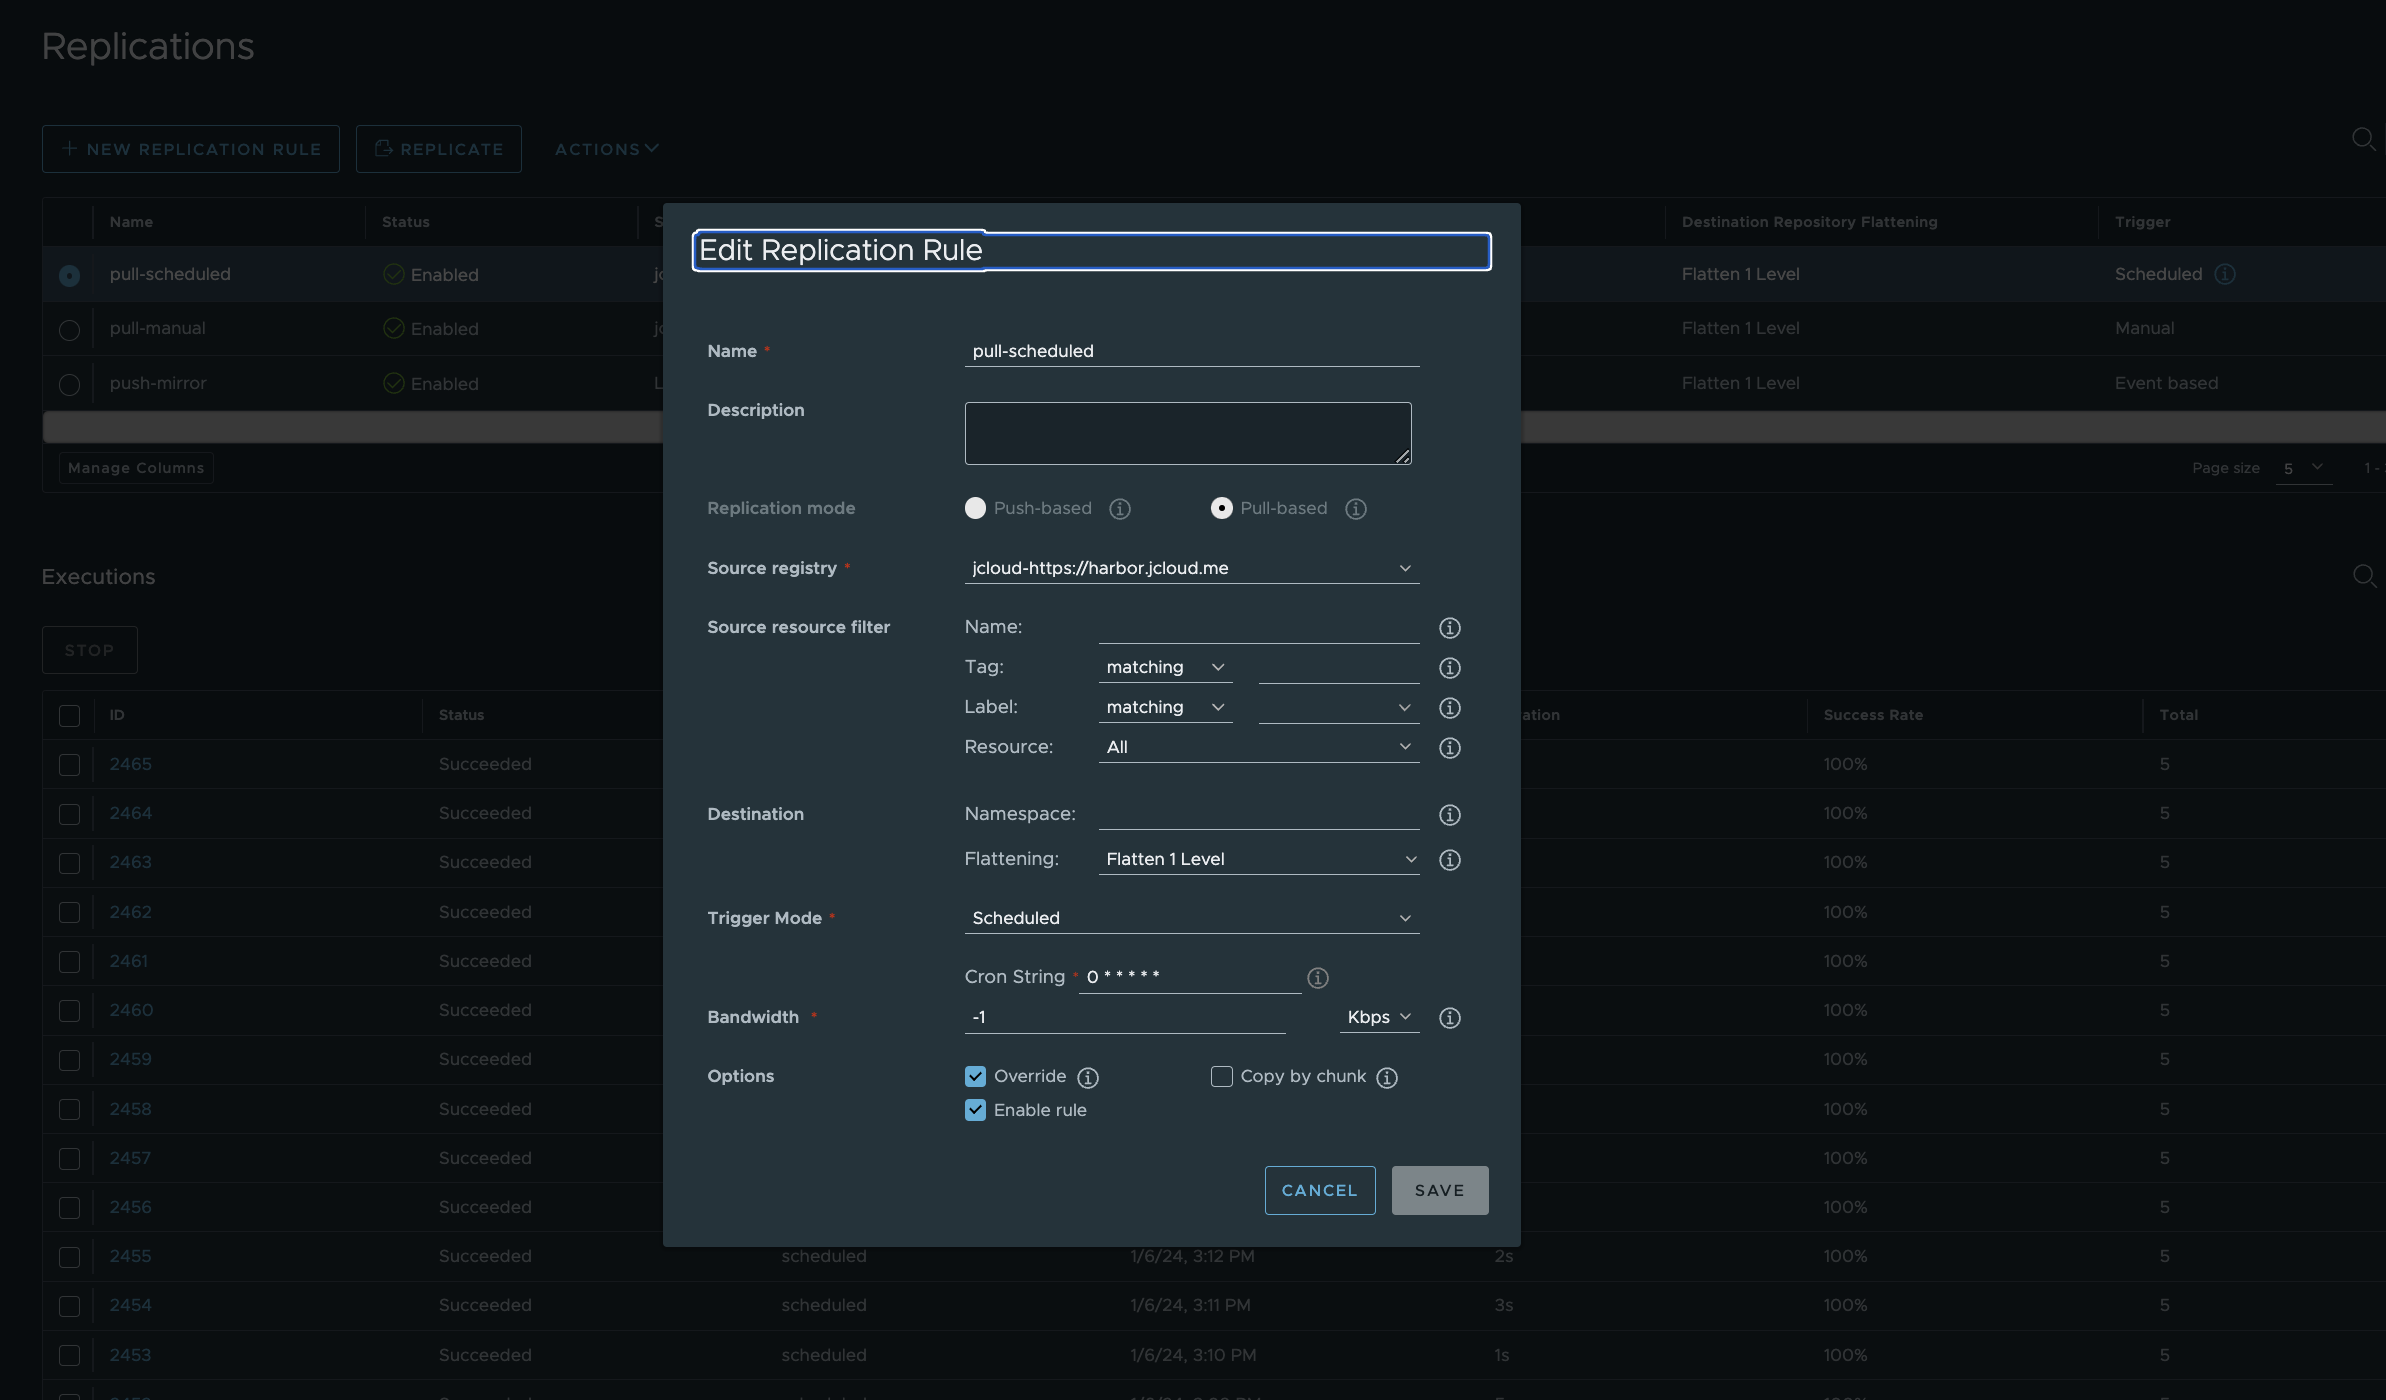Click info icon beside Copy by chunk

(1386, 1077)
